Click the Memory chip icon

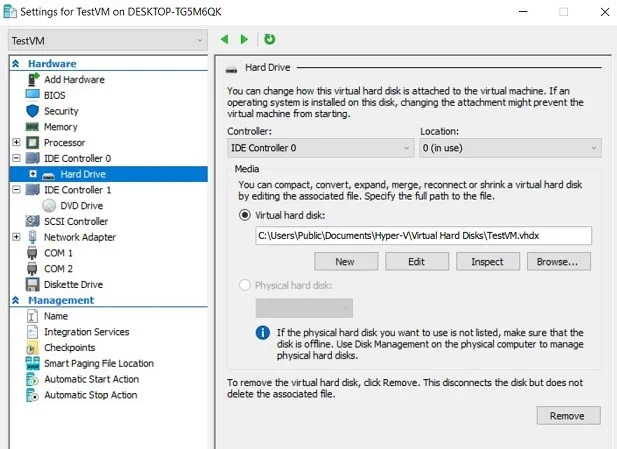32,127
